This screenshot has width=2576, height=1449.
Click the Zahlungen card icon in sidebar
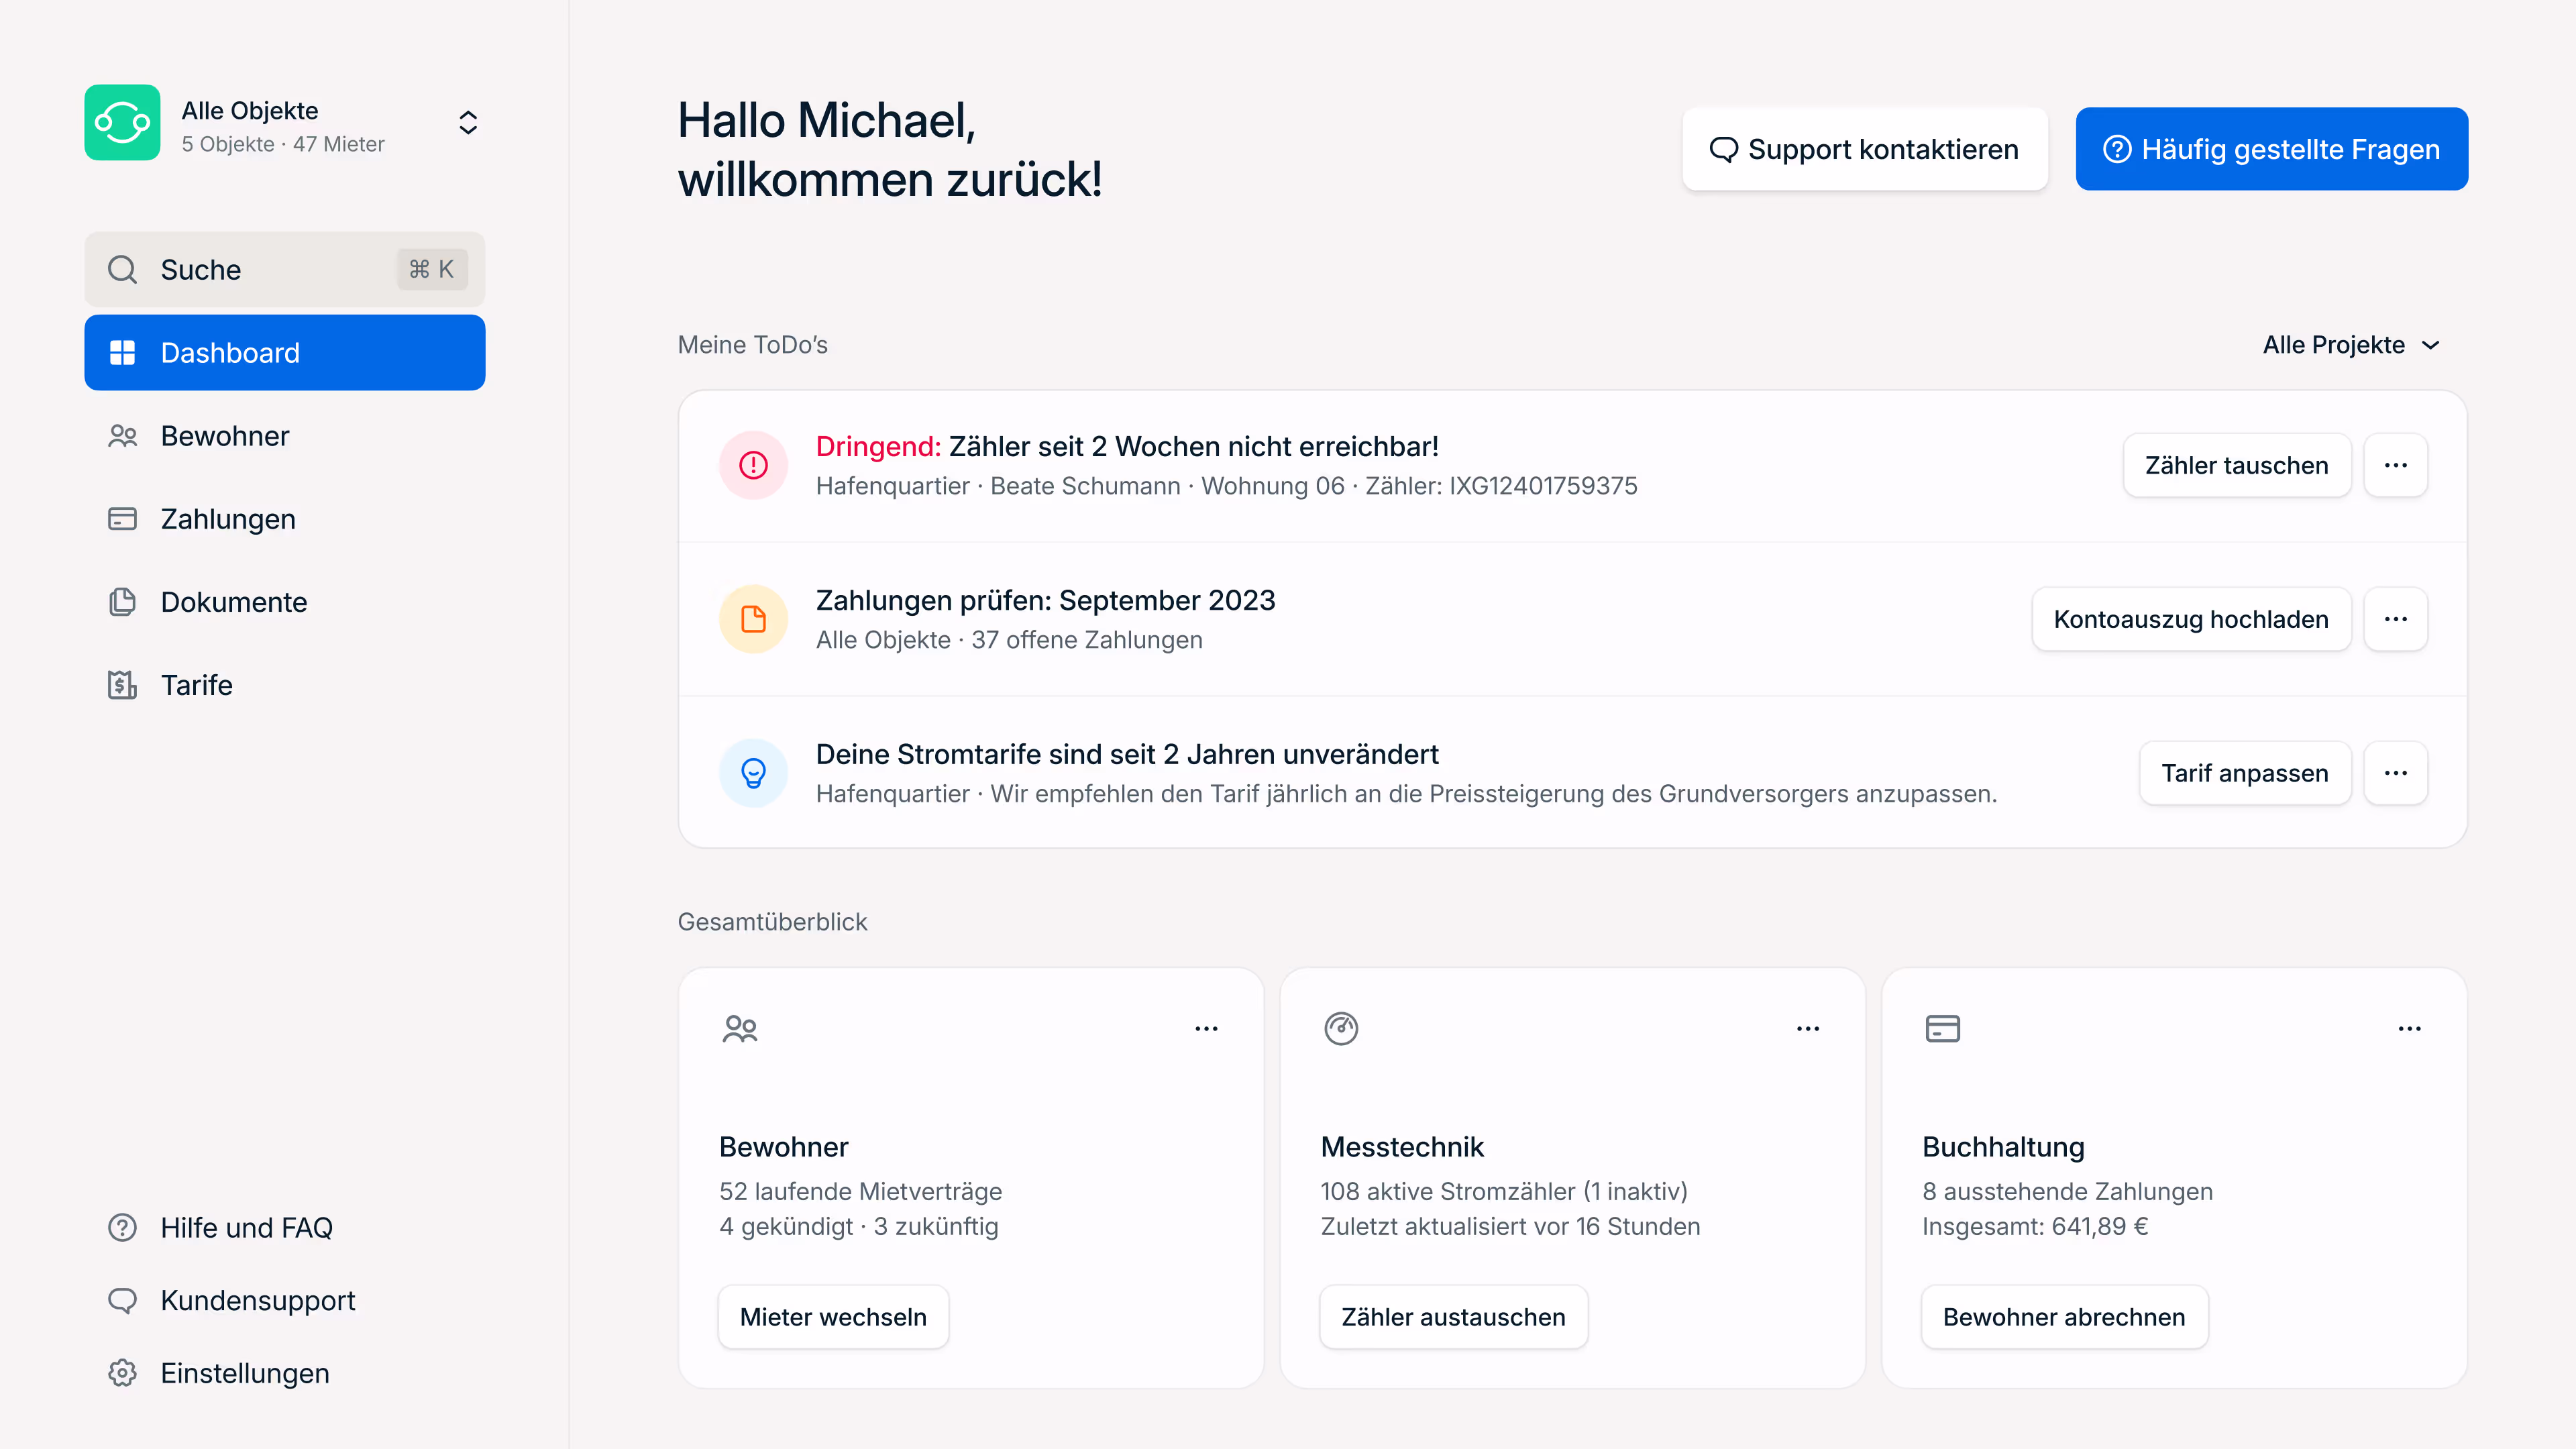coord(122,519)
